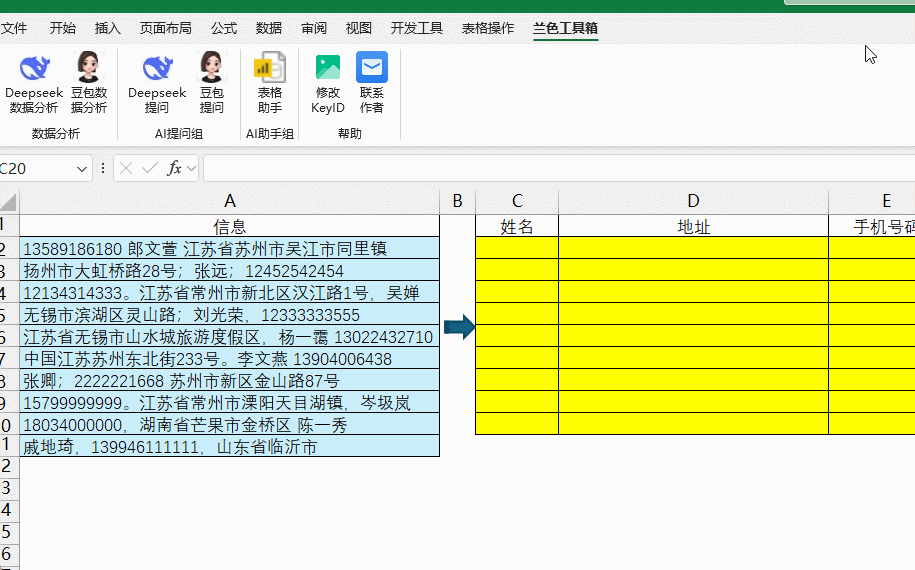915x570 pixels.
Task: Select cell with 13589186180 郎文萱
Action: pyautogui.click(x=230, y=249)
